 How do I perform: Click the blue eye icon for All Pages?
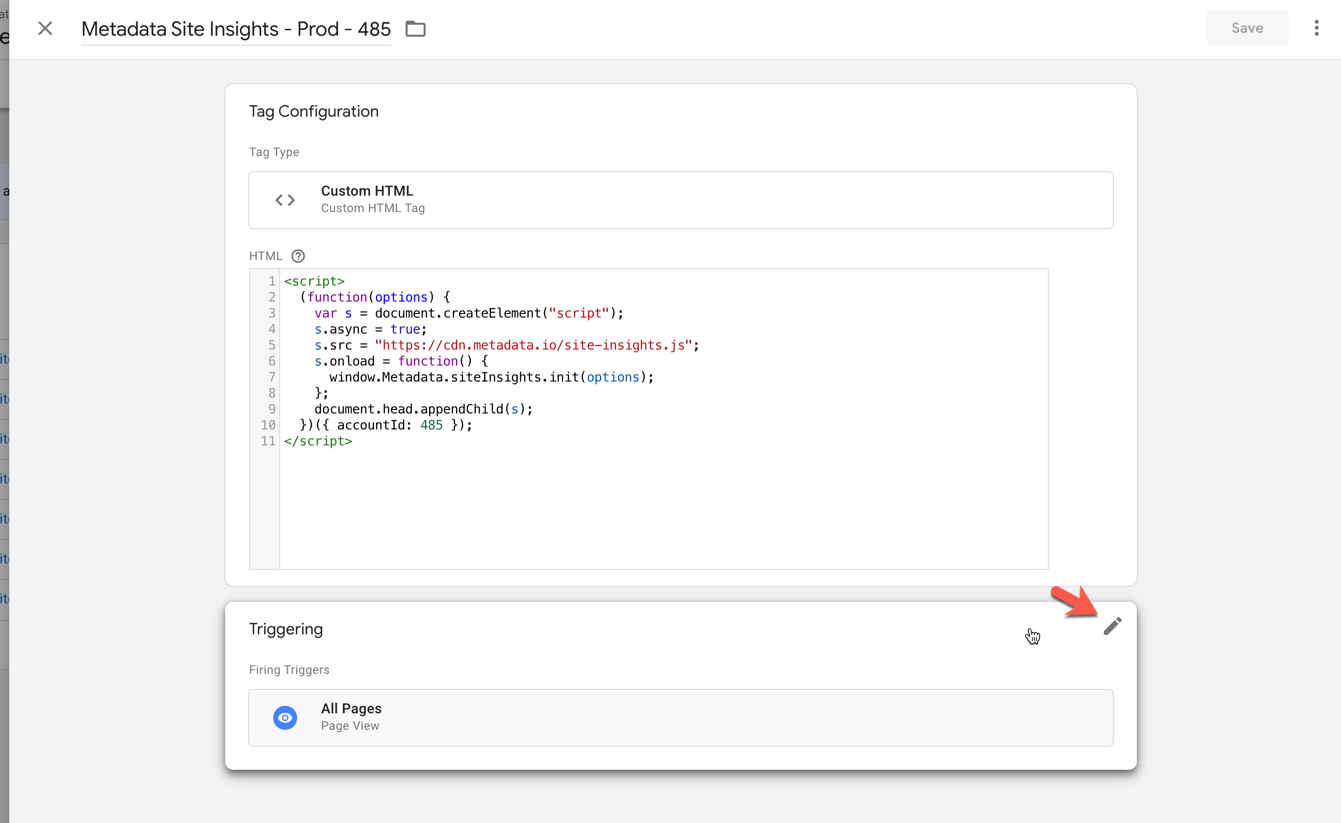pyautogui.click(x=285, y=718)
